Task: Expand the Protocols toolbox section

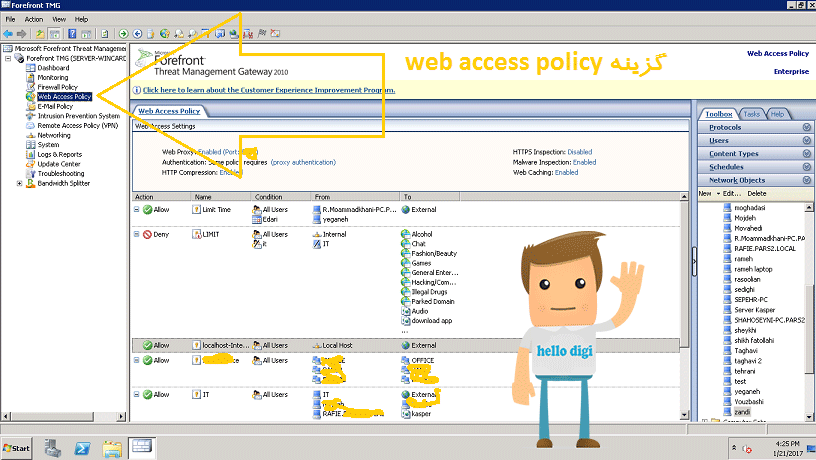Action: coord(807,127)
